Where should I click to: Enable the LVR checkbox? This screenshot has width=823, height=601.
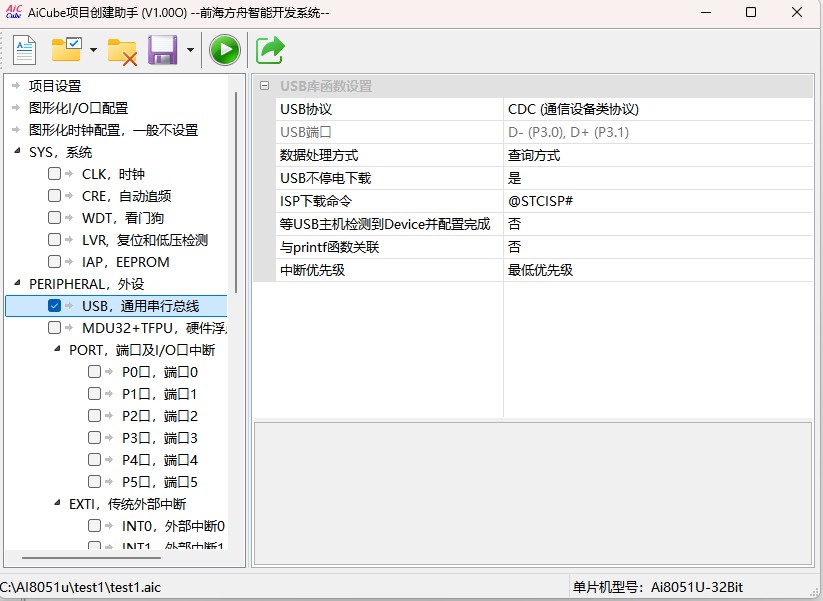[54, 239]
